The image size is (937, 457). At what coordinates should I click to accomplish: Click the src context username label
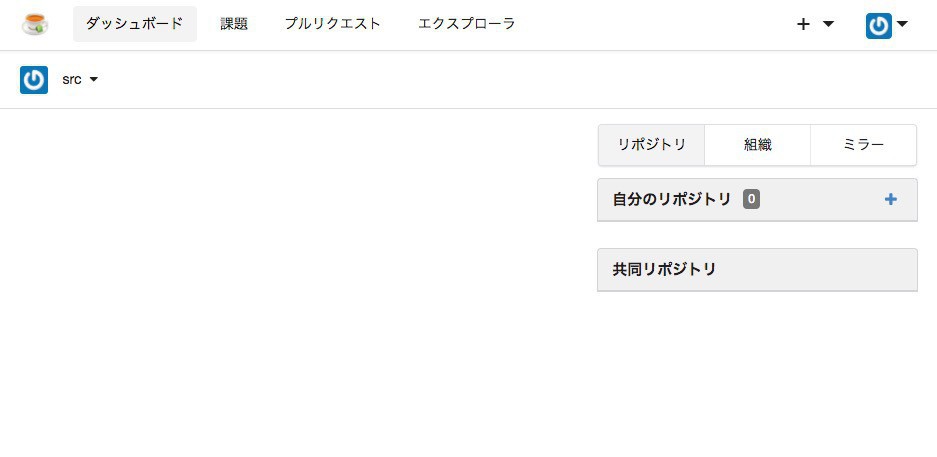coord(71,80)
